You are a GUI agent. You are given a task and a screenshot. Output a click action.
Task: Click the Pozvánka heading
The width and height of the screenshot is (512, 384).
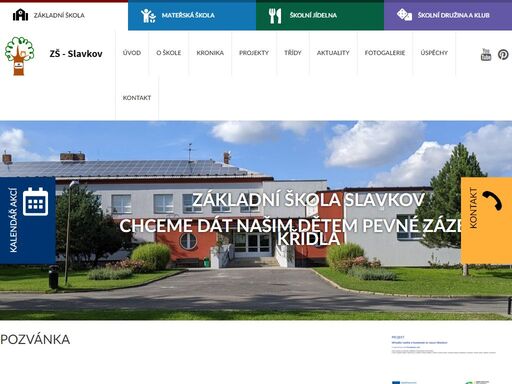[x=35, y=340]
